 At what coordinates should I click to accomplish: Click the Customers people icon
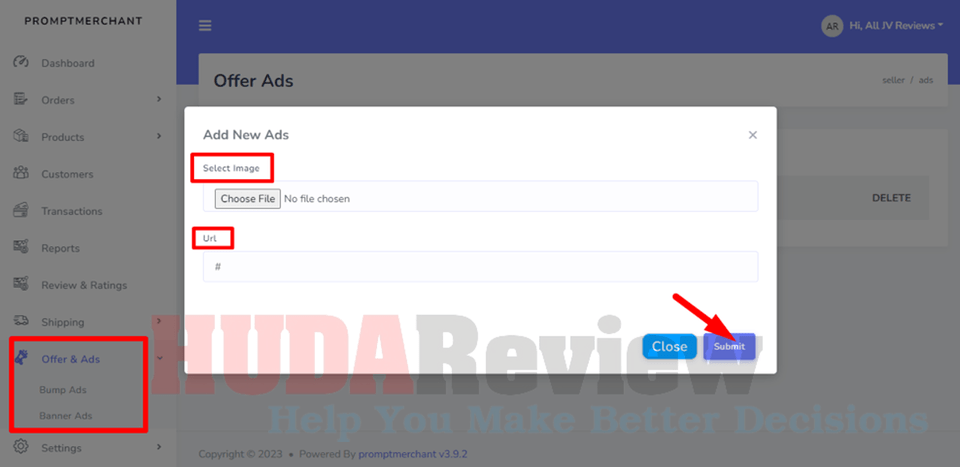(21, 174)
